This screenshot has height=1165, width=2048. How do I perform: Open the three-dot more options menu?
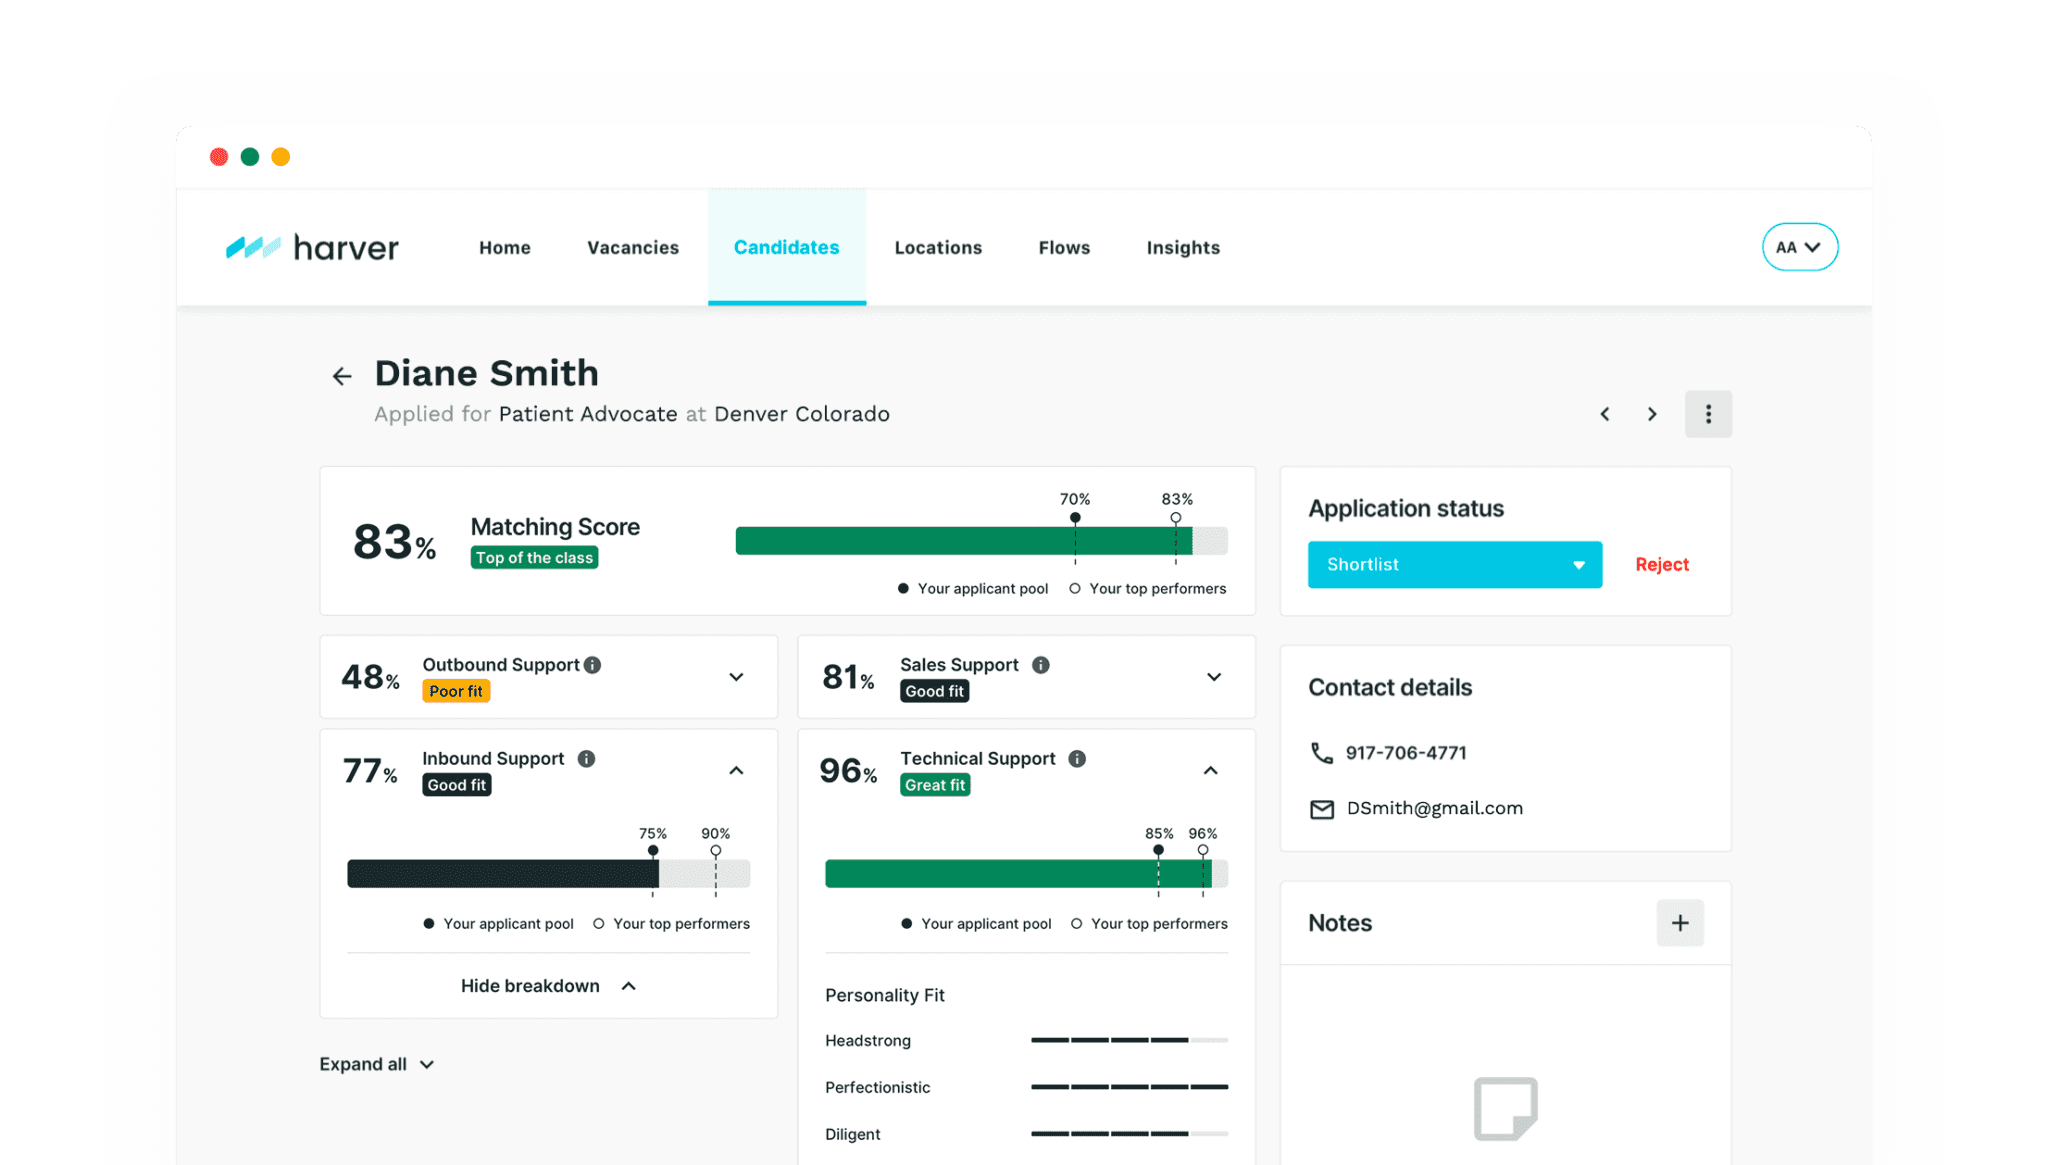[1708, 414]
